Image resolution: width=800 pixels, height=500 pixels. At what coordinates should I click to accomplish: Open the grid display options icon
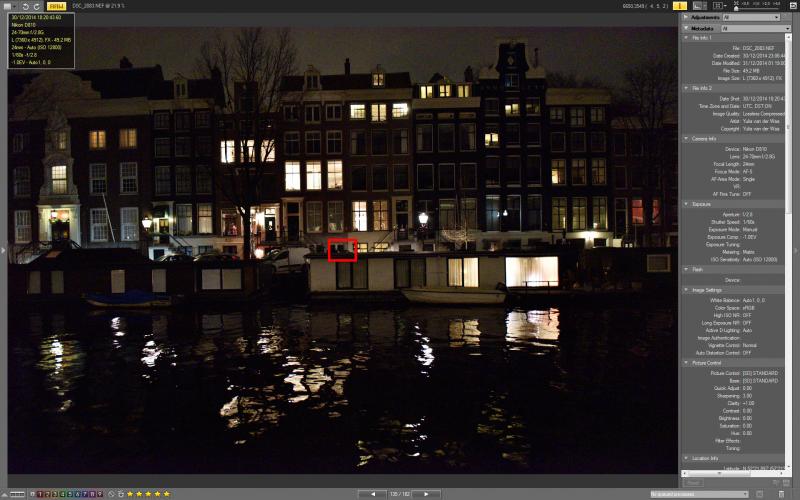[x=718, y=6]
